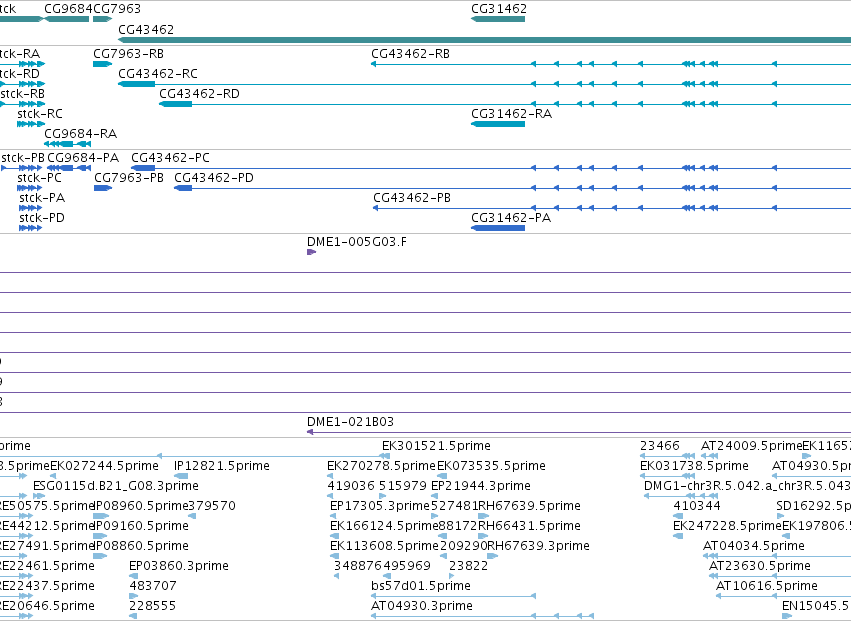Click the EK301521.5prime EST label
The height and width of the screenshot is (621, 851).
click(436, 446)
